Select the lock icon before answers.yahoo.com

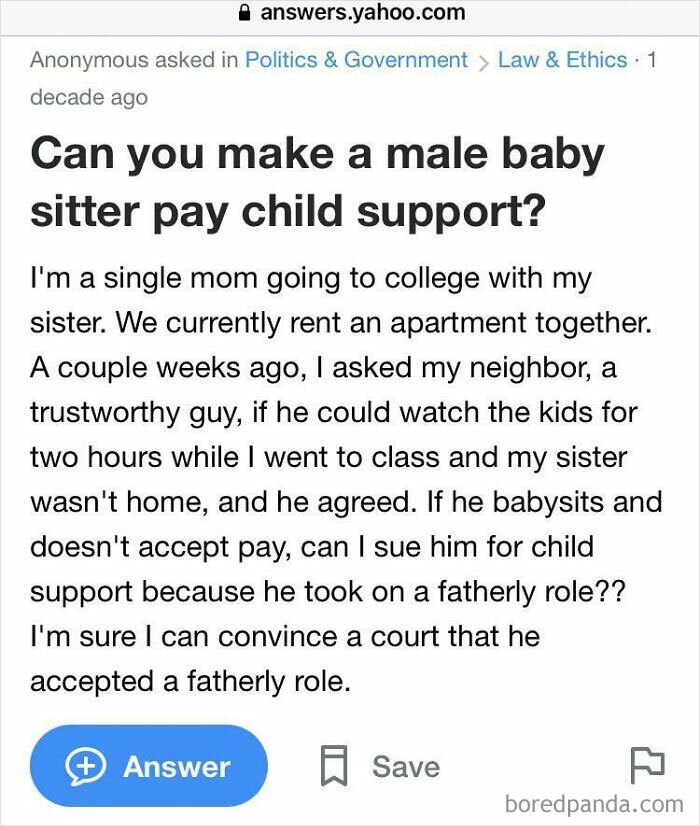click(x=243, y=13)
